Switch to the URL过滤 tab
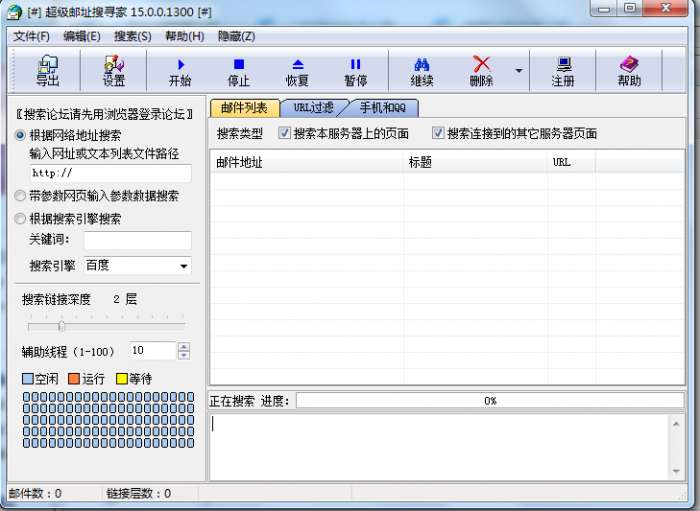Image resolution: width=700 pixels, height=511 pixels. [x=314, y=108]
